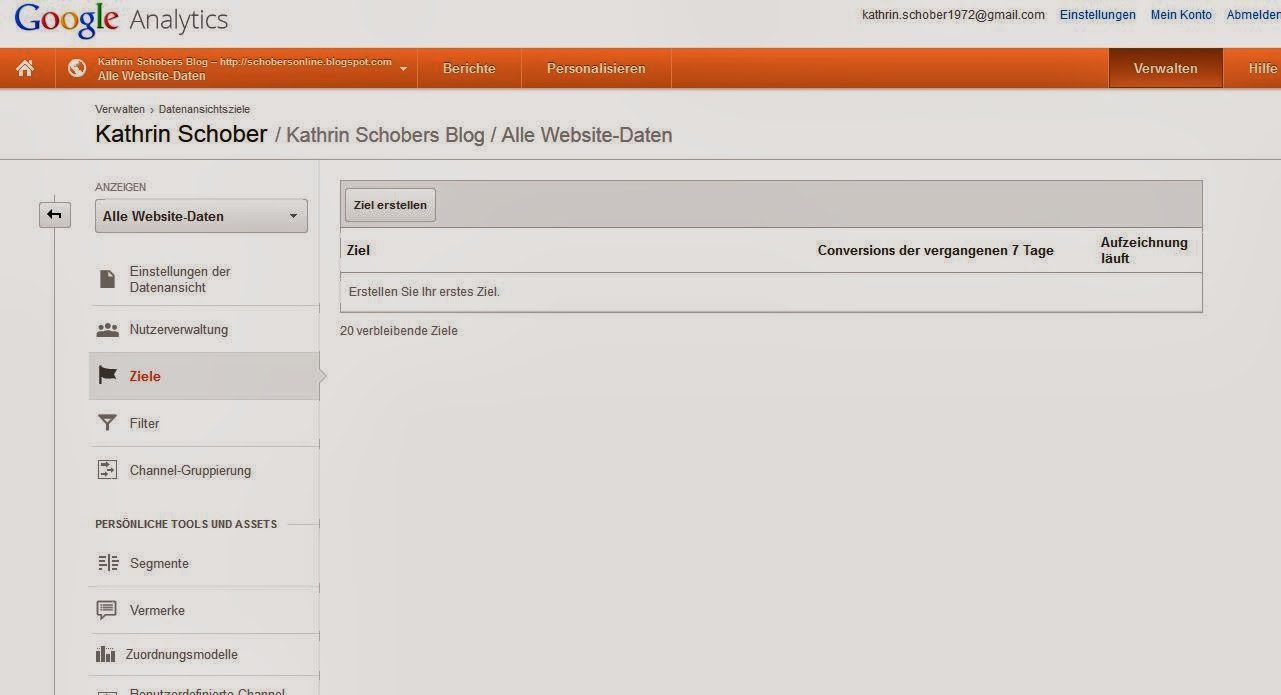The image size is (1281, 695).
Task: Click the Channel-Gruppierung icon
Action: pyautogui.click(x=107, y=470)
